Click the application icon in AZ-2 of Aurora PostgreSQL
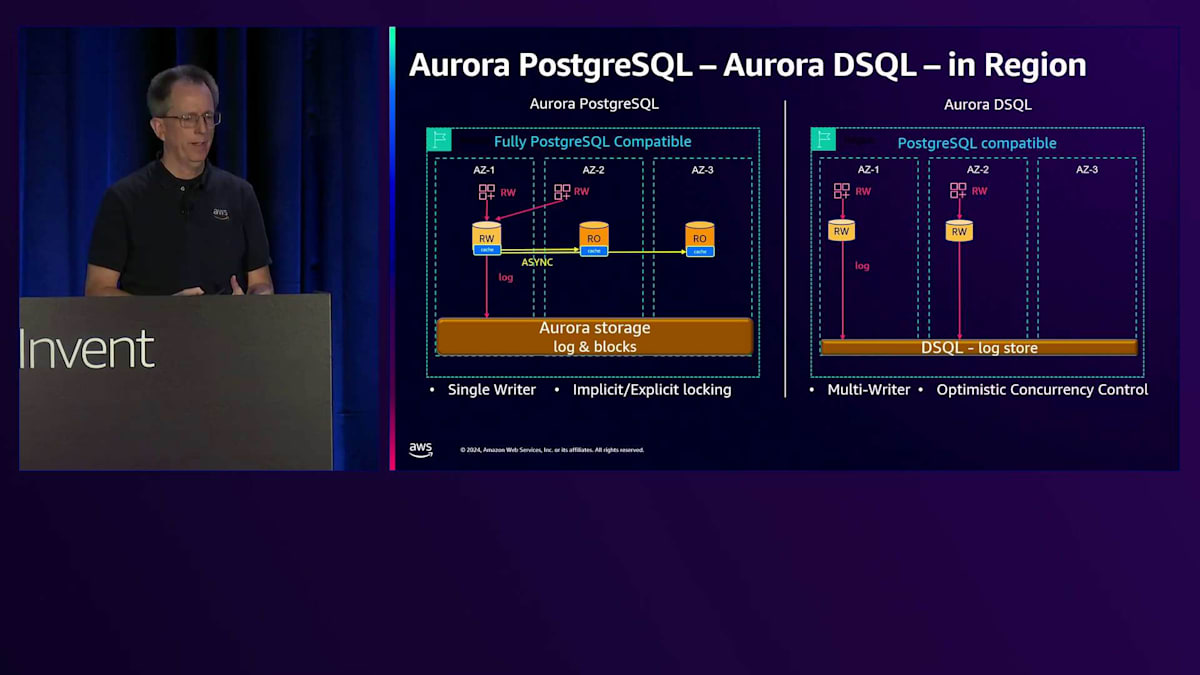Image resolution: width=1200 pixels, height=675 pixels. [x=563, y=192]
